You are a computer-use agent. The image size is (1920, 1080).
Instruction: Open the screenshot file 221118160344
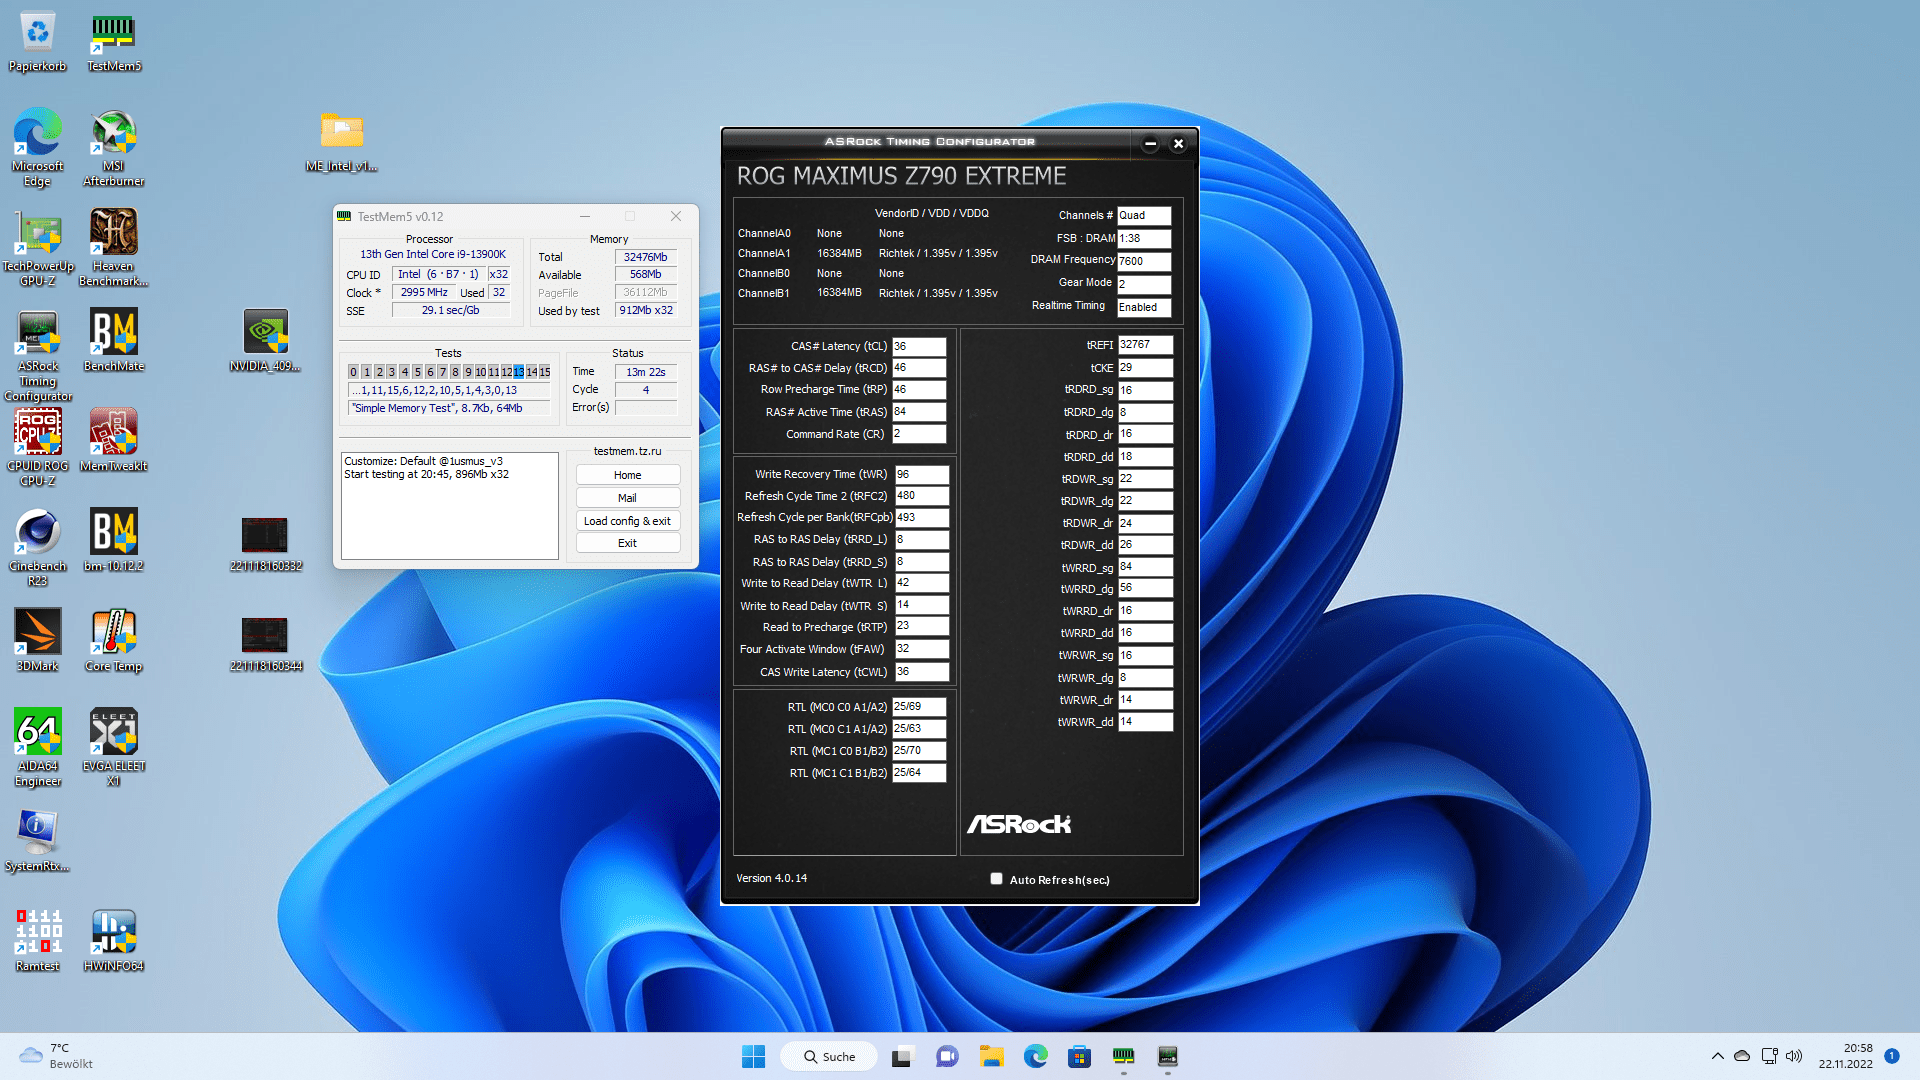[x=265, y=644]
